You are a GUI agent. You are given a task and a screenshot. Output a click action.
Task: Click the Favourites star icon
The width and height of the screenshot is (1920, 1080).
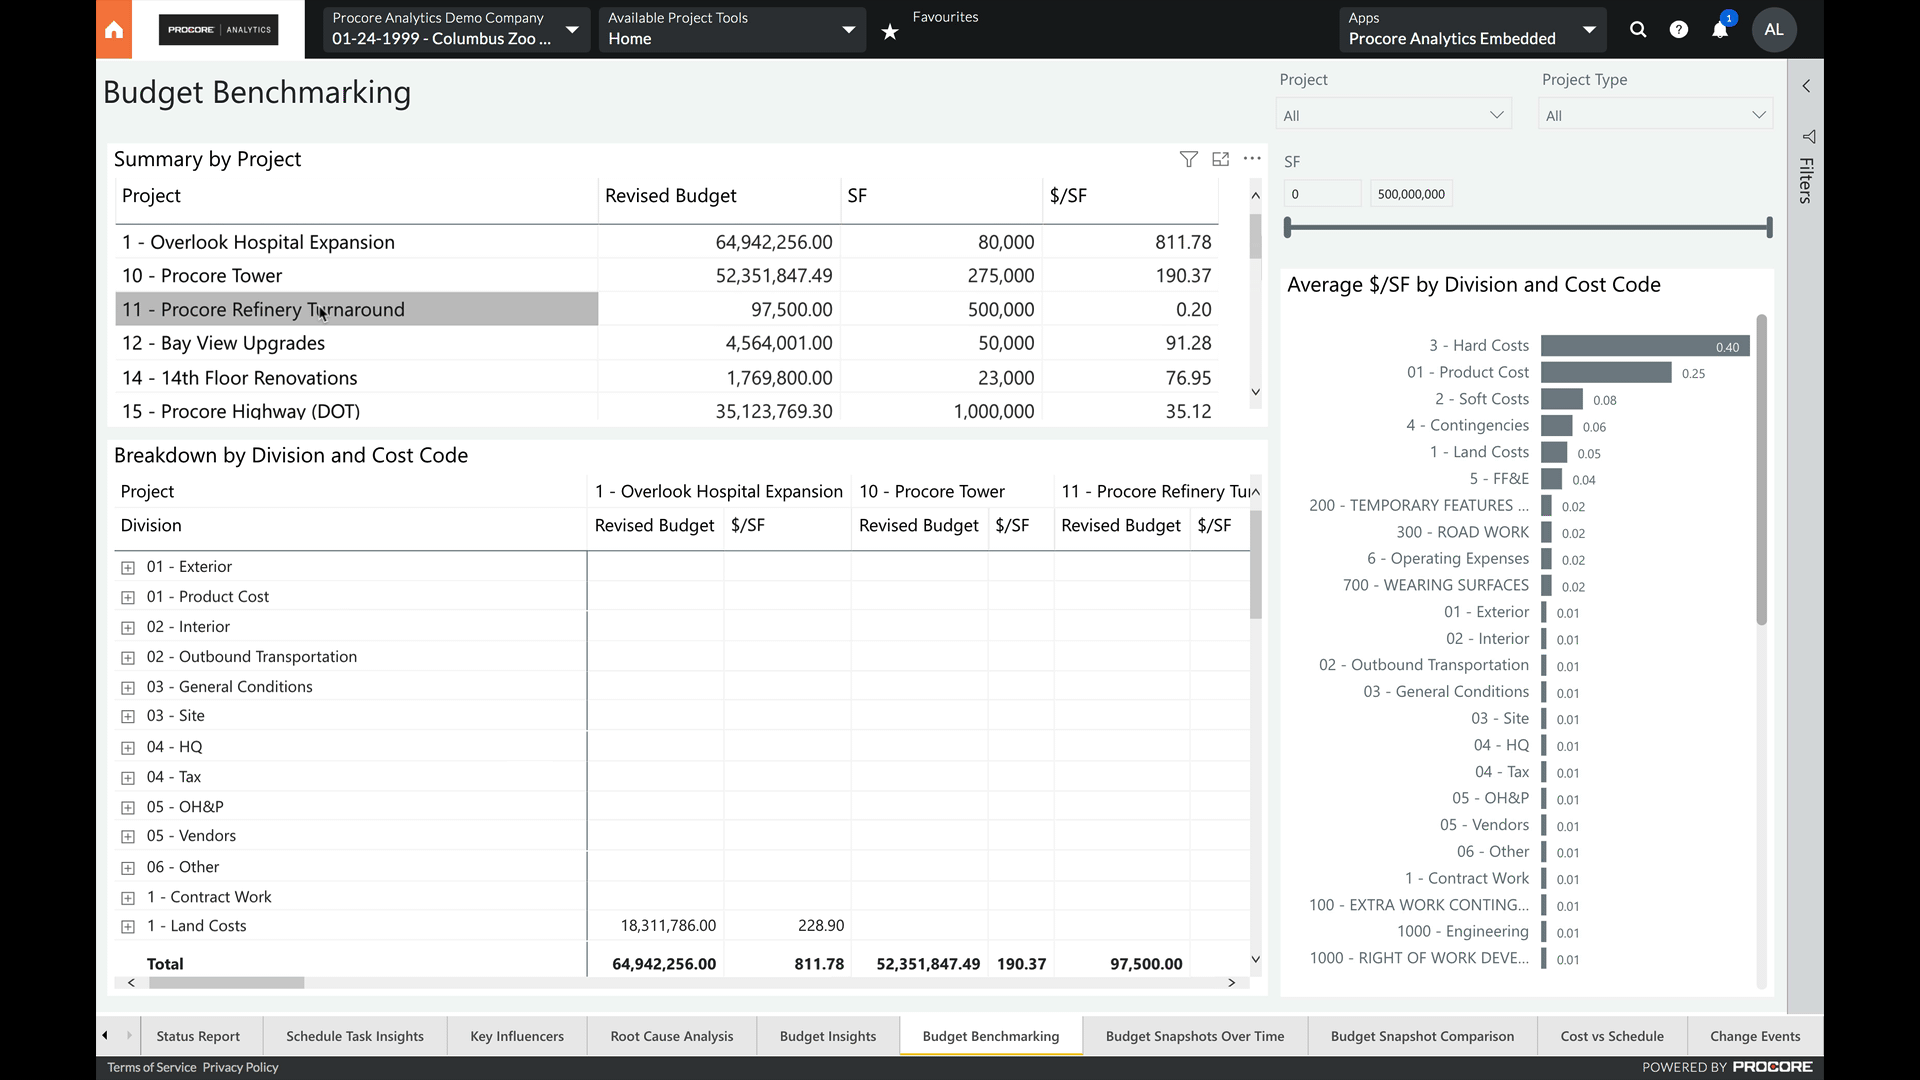pyautogui.click(x=890, y=32)
